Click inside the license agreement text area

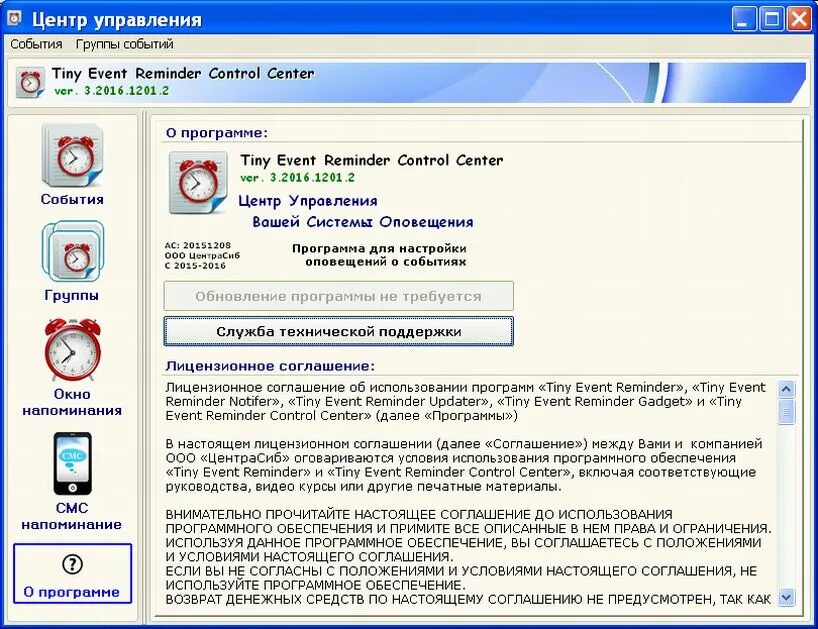pyautogui.click(x=470, y=493)
